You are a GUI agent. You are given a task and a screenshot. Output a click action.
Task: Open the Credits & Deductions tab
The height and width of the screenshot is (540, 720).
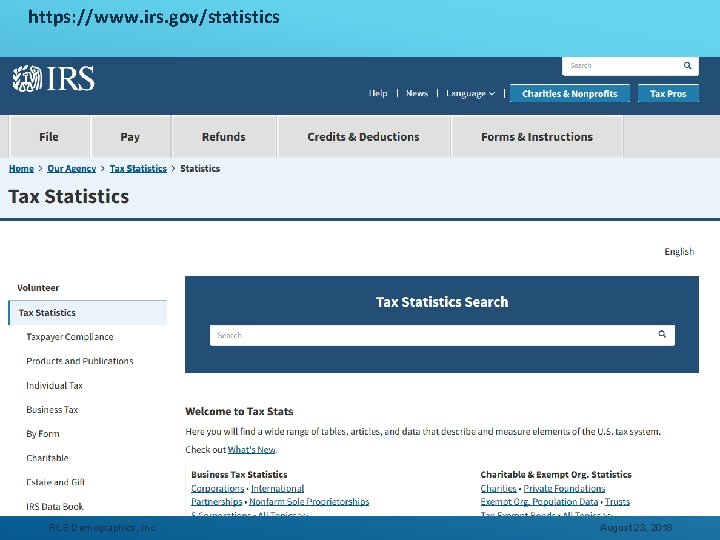[x=363, y=137]
